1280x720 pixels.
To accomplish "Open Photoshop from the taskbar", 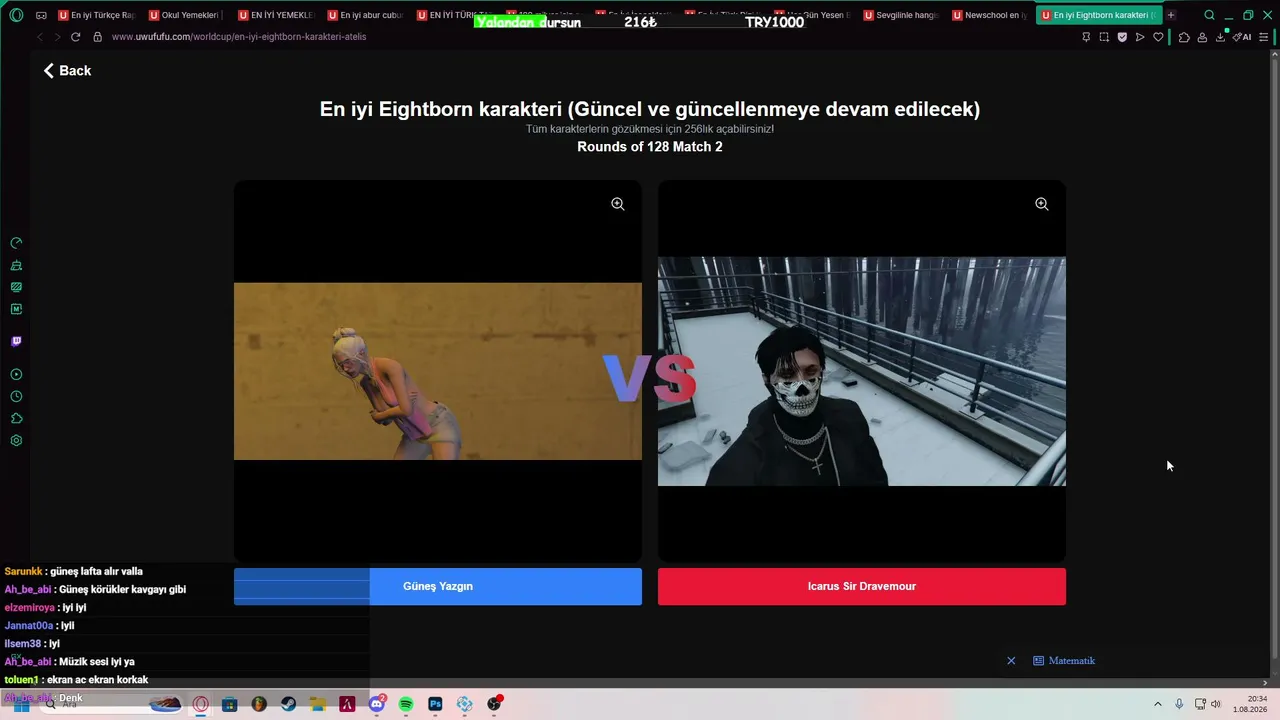I will [435, 704].
